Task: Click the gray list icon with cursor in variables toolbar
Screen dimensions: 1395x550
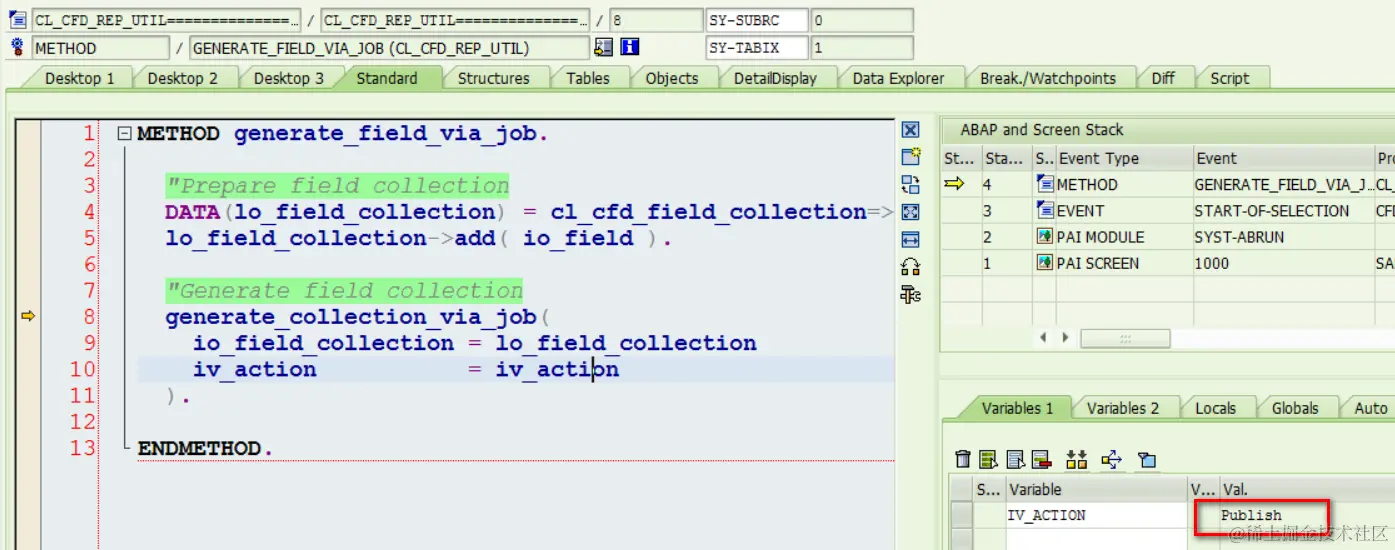Action: pyautogui.click(x=1015, y=460)
